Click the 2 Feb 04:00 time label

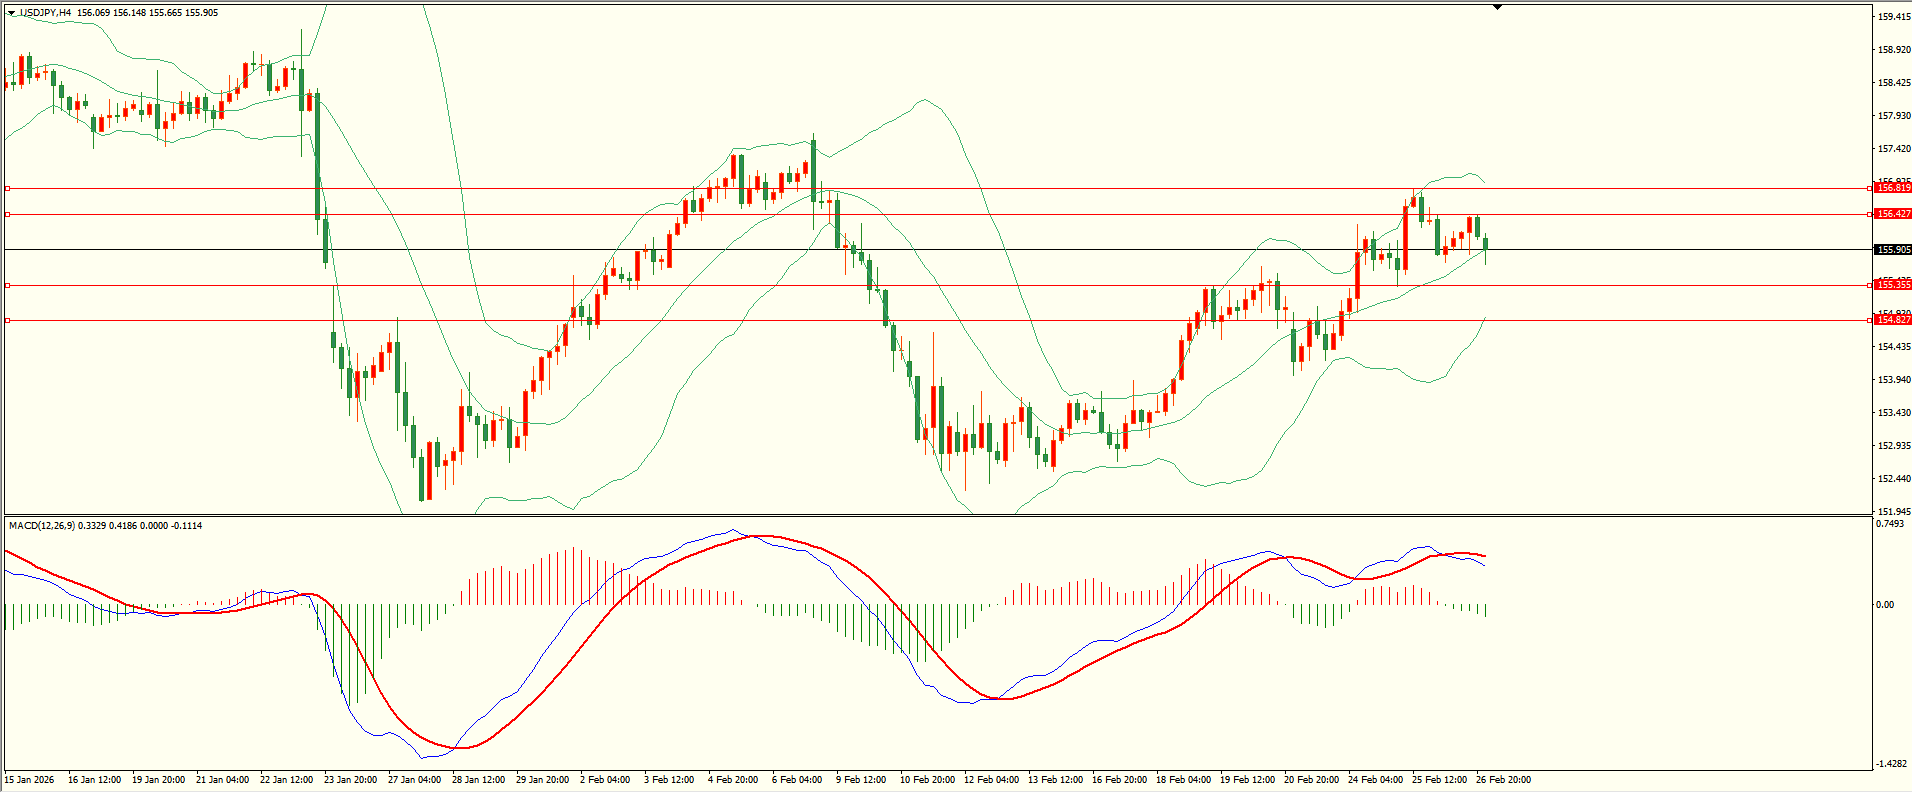tap(605, 780)
